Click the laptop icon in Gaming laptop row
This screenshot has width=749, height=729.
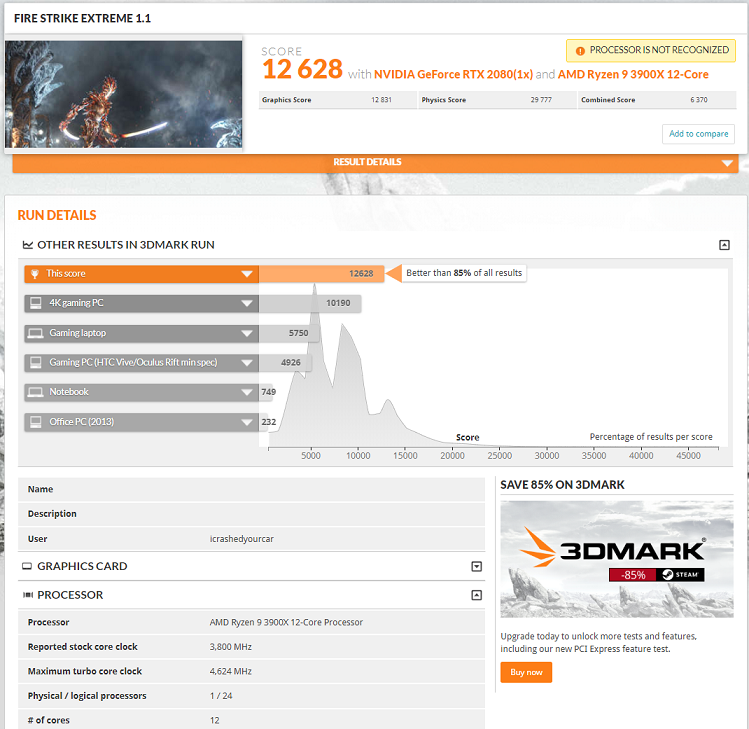(35, 333)
